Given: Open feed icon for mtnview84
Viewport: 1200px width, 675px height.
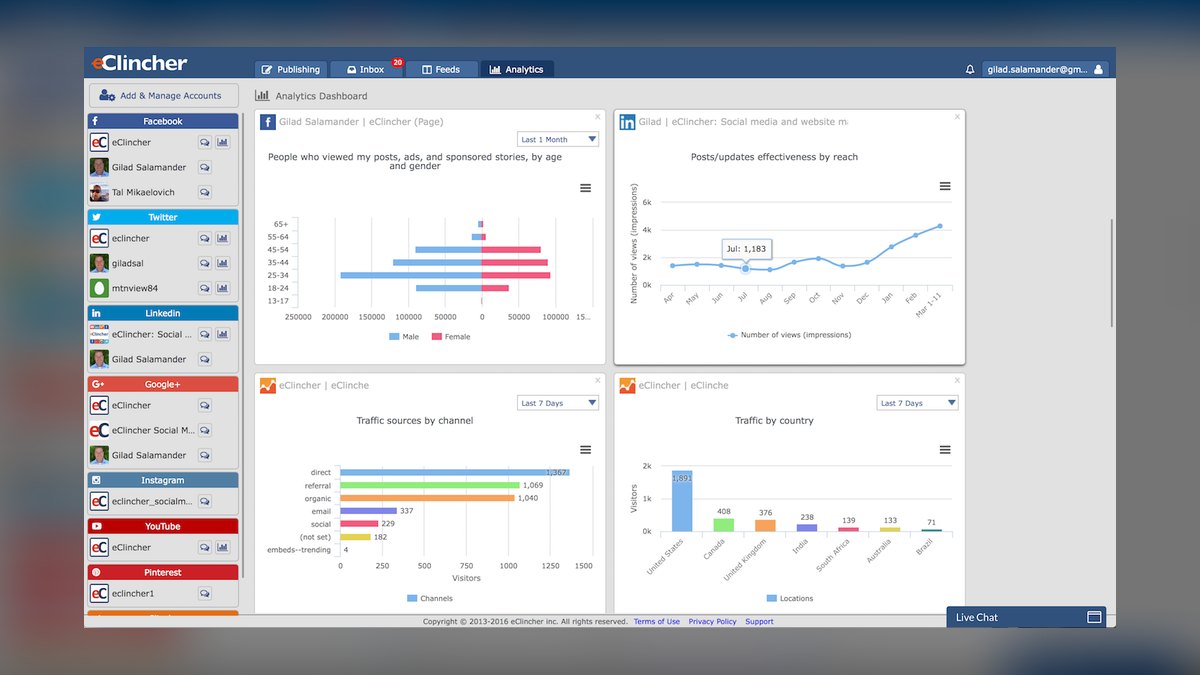Looking at the screenshot, I should (x=205, y=288).
